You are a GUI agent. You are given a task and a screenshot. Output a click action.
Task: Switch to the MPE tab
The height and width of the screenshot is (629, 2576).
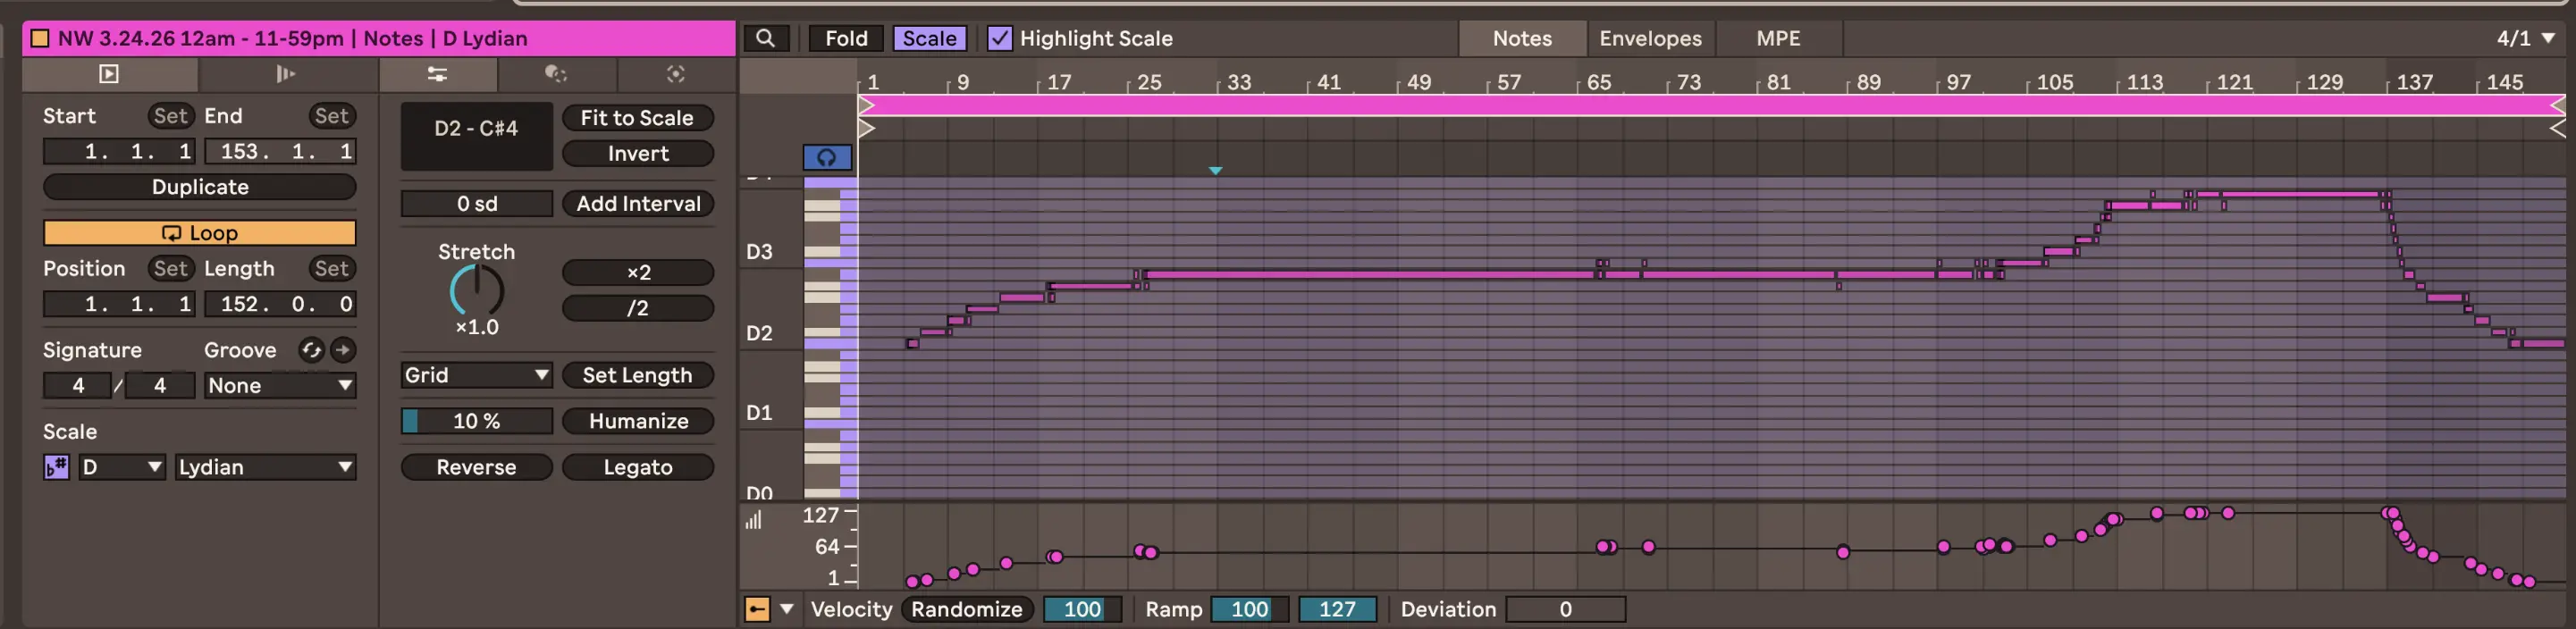[x=1777, y=38]
